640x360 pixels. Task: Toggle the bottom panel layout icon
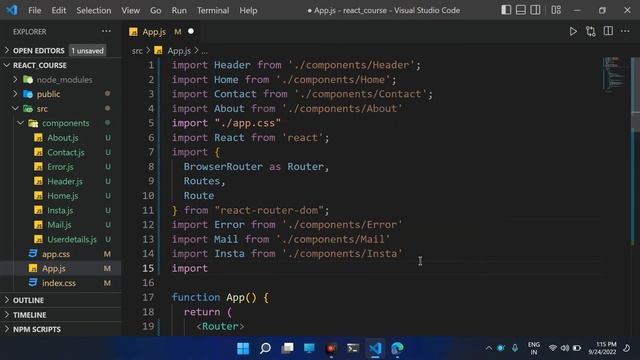520,10
